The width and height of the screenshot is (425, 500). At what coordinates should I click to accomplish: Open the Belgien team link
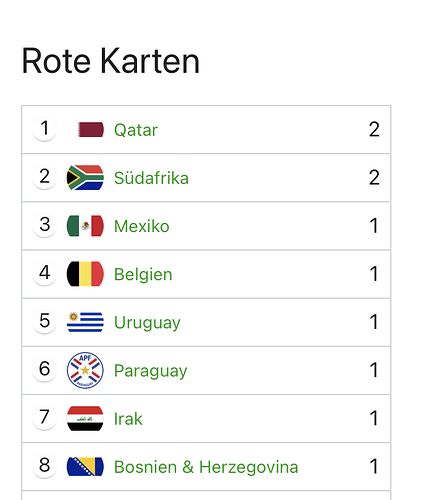pos(143,274)
